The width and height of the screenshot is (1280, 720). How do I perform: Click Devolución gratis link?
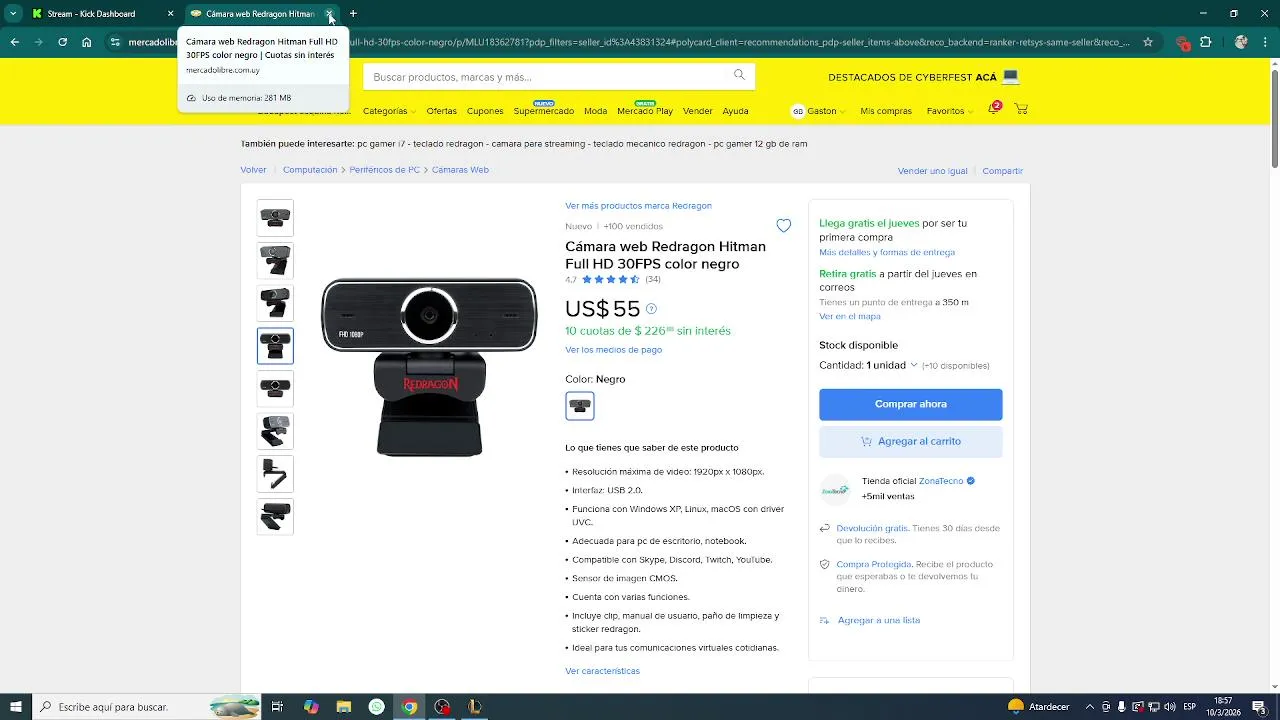pyautogui.click(x=872, y=528)
